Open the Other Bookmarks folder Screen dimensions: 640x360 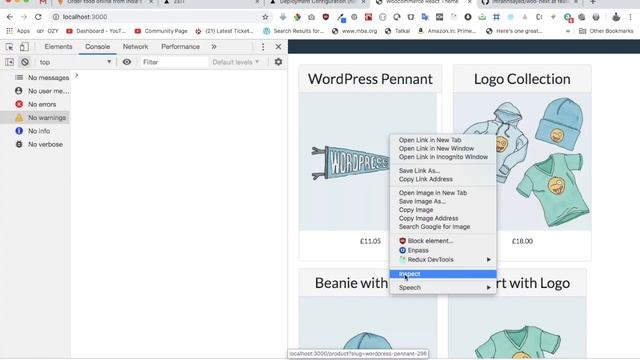click(x=606, y=31)
